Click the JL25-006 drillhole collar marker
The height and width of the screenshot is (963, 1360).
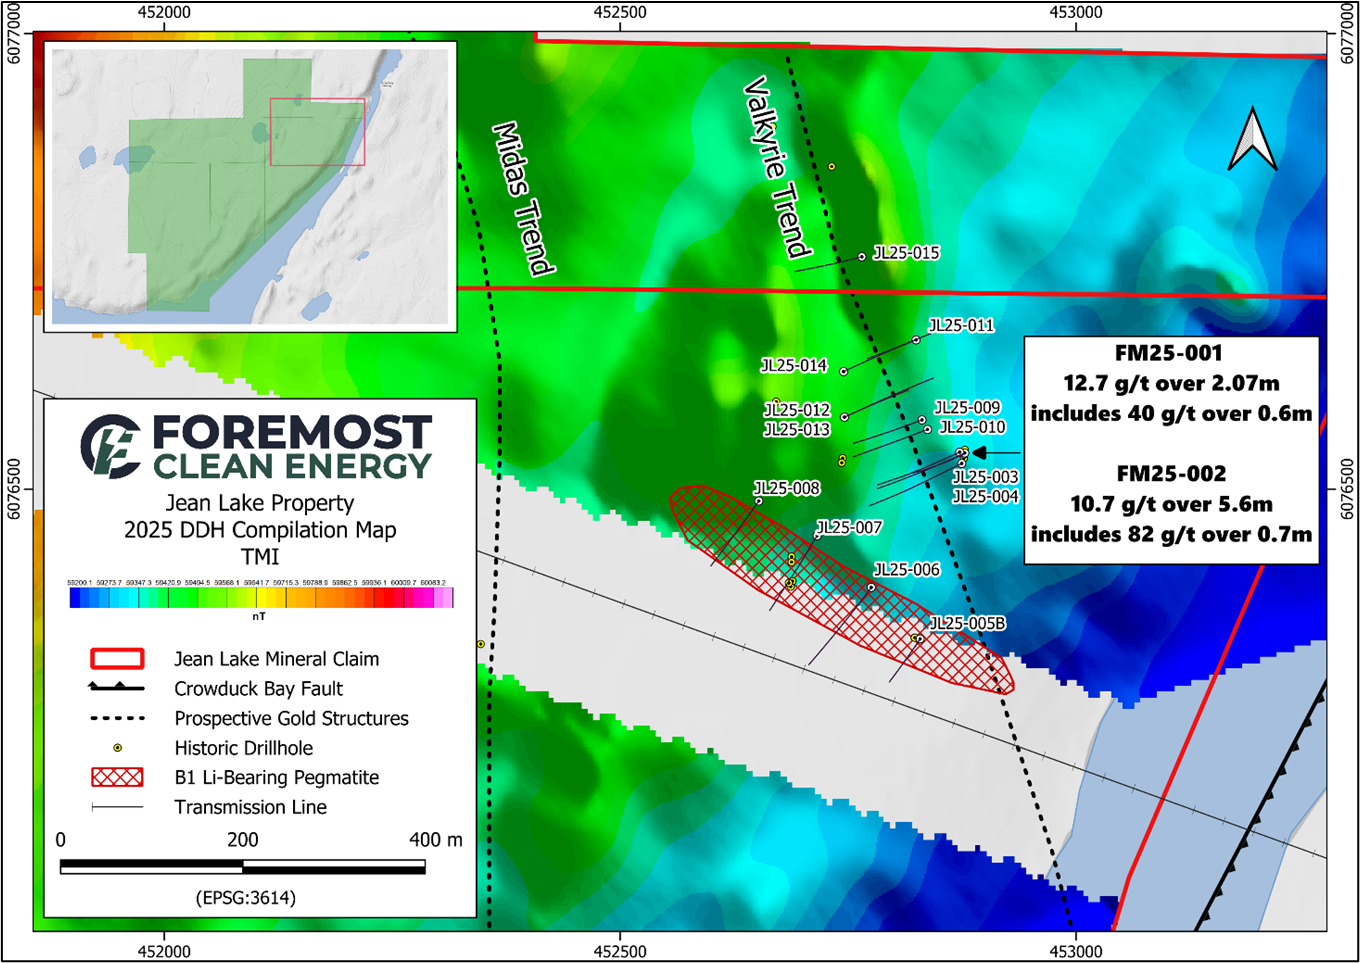point(871,587)
